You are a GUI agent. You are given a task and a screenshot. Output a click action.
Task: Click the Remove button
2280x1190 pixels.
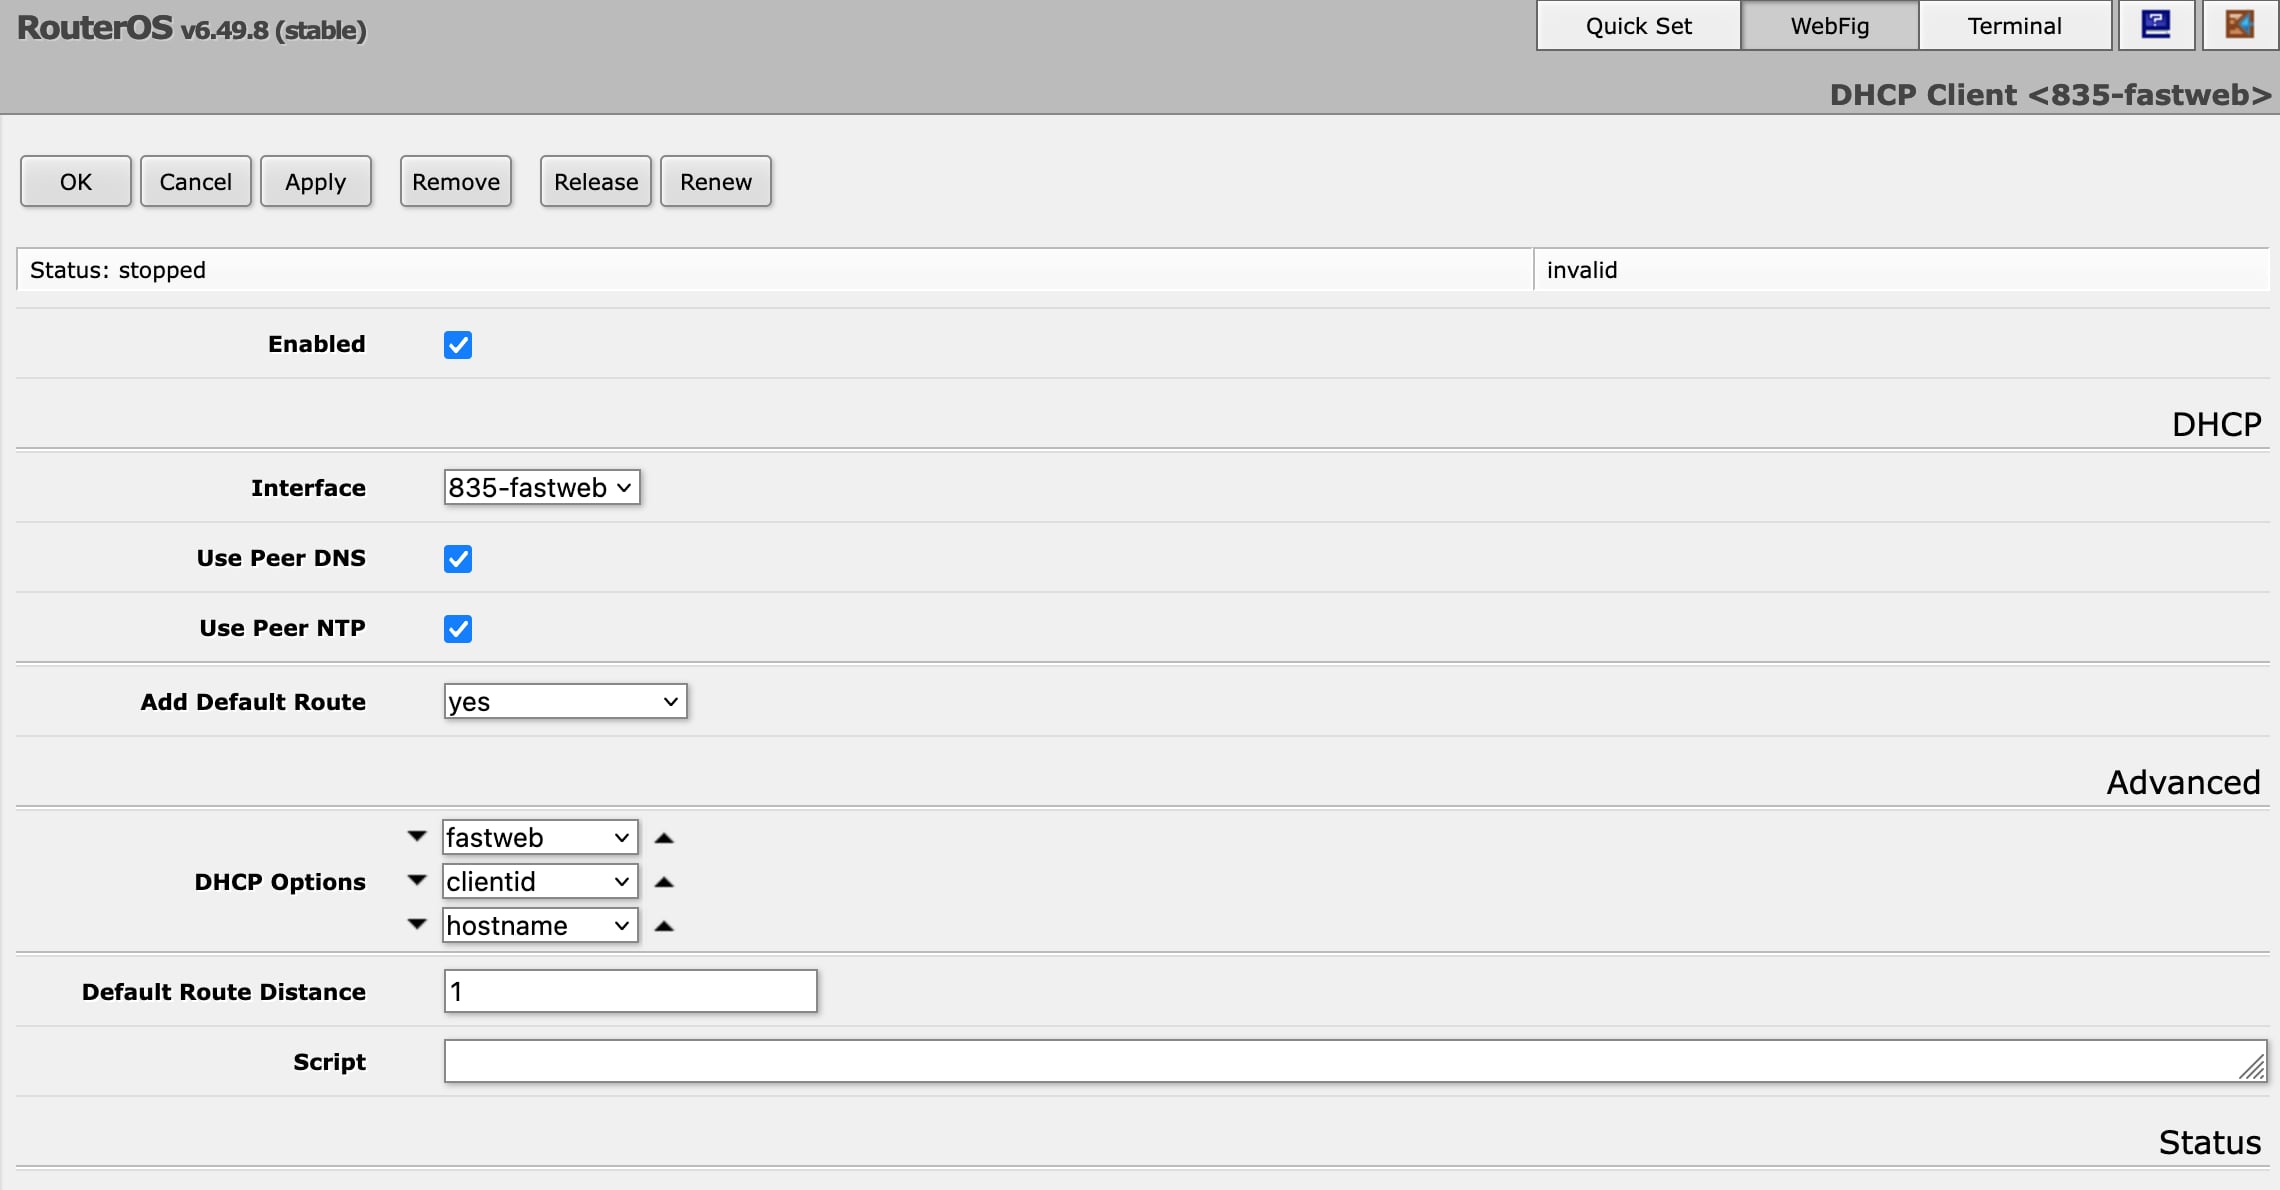pyautogui.click(x=456, y=182)
